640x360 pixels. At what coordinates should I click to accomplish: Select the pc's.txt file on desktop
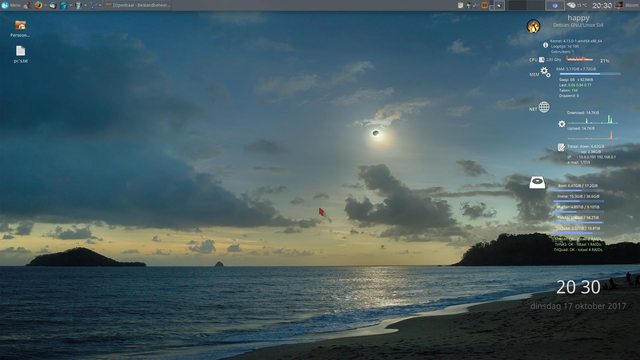click(x=20, y=54)
